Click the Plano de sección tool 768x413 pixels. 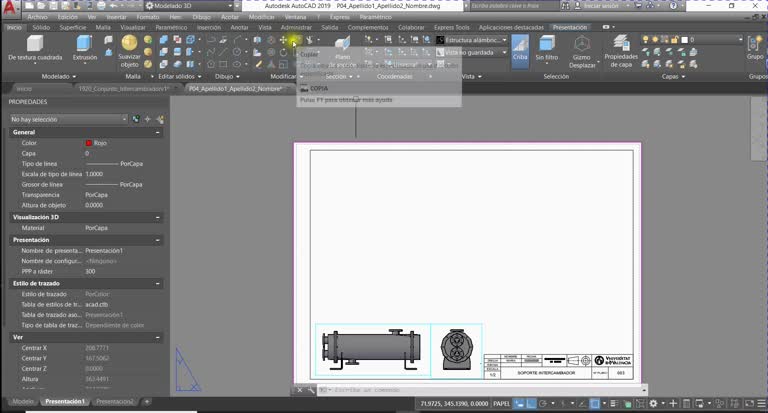[x=342, y=48]
